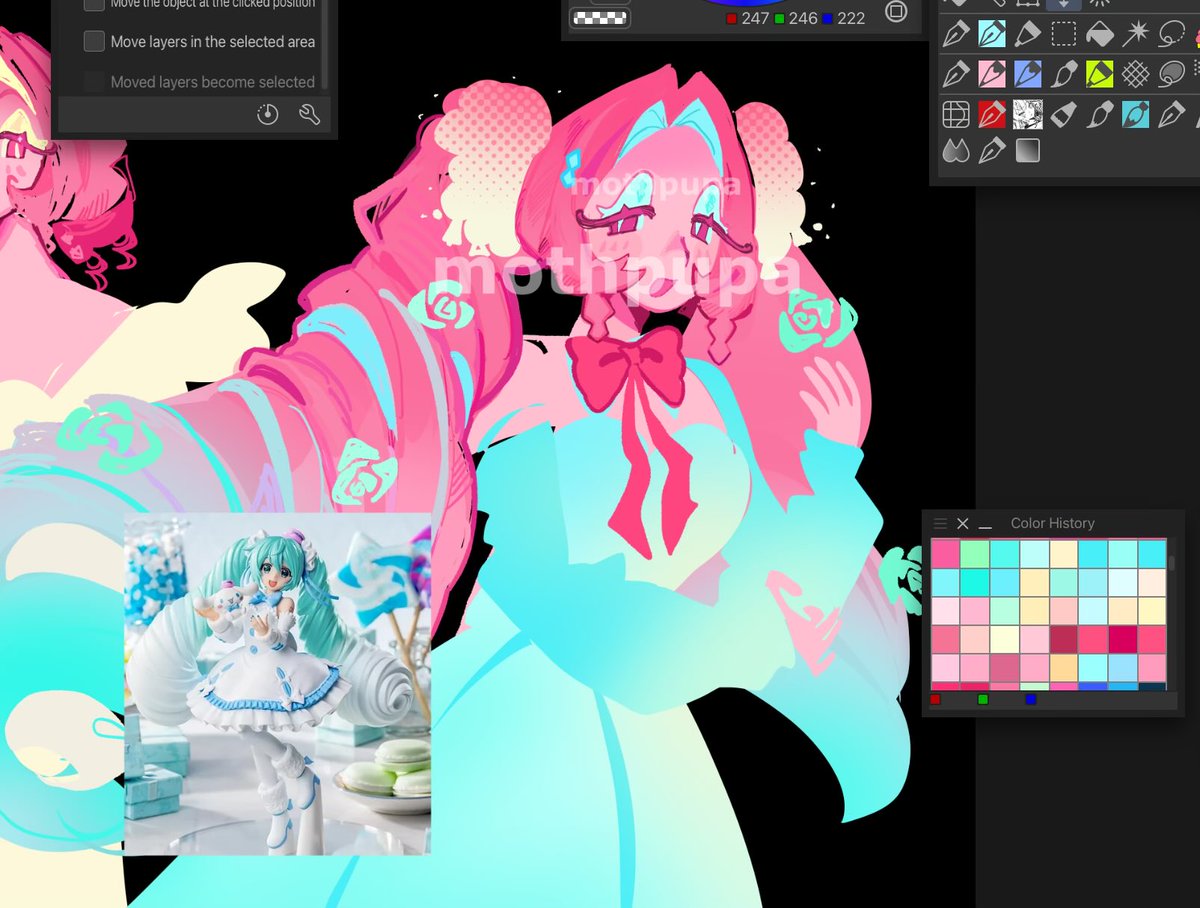
Task: Click the wrench sub tool detail icon
Action: click(x=309, y=115)
